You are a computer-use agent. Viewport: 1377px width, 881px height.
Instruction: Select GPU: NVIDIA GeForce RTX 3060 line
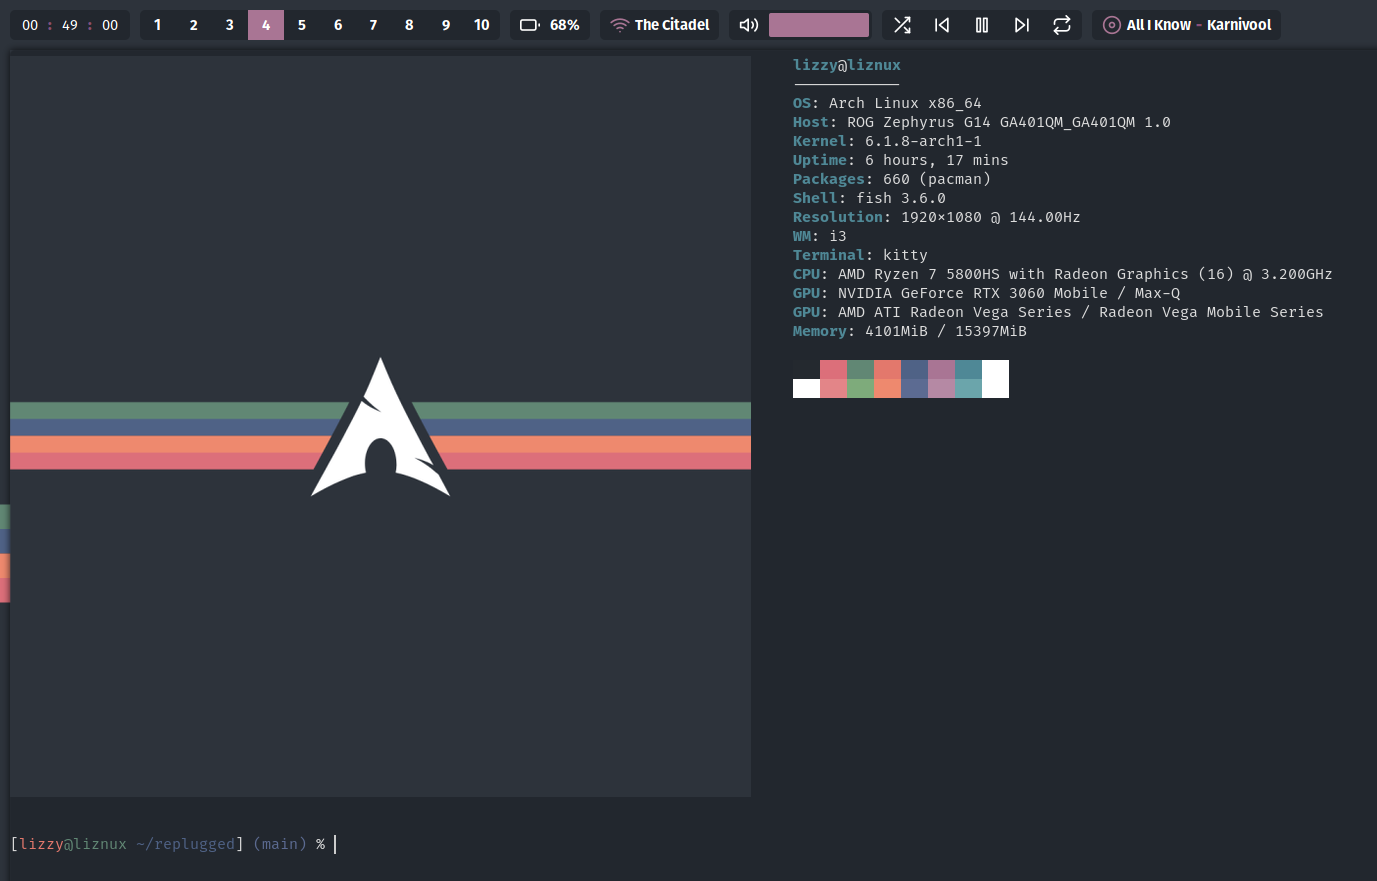[987, 293]
